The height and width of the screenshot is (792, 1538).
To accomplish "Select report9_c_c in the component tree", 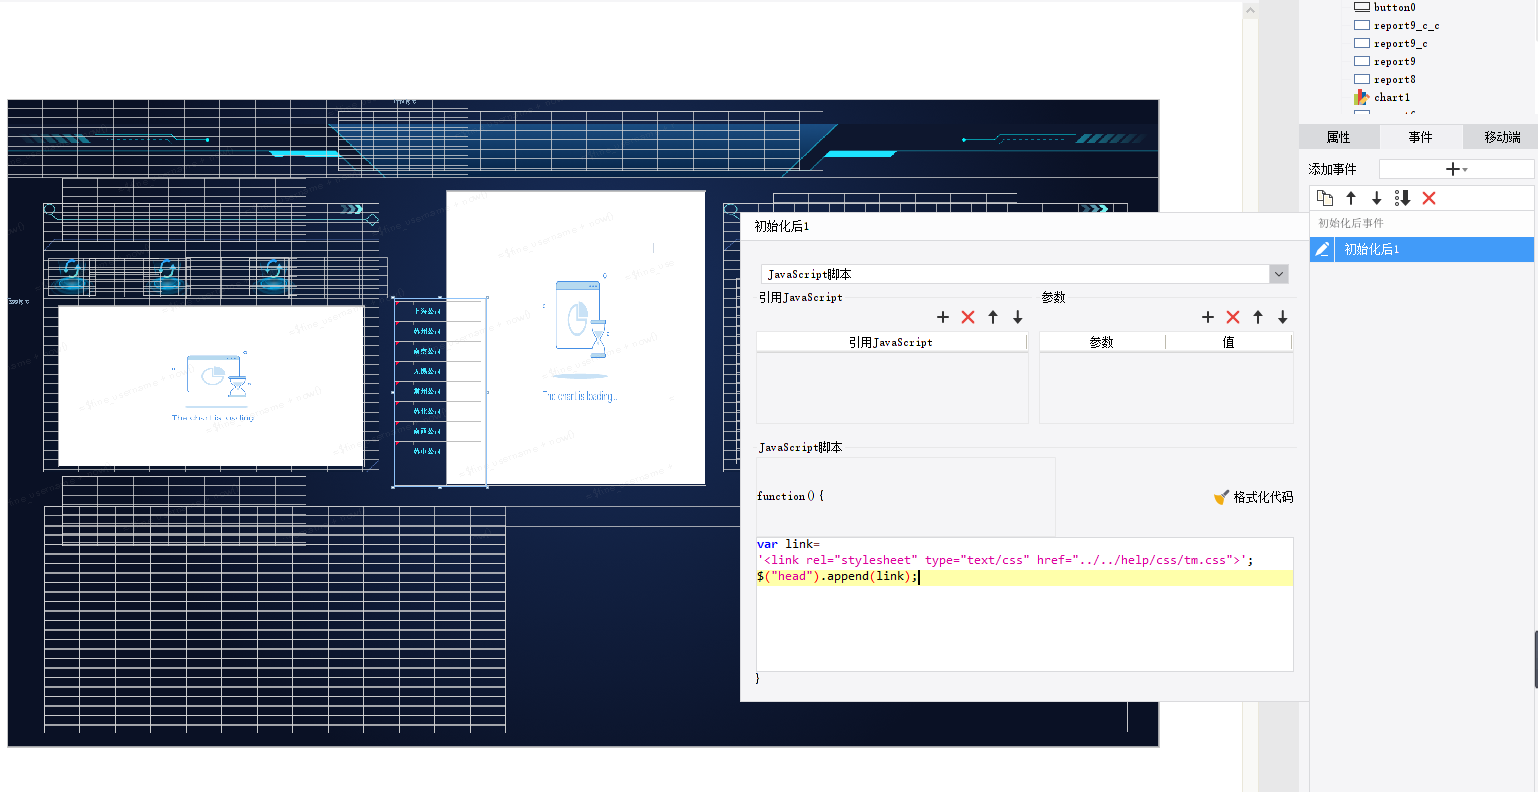I will click(1406, 25).
